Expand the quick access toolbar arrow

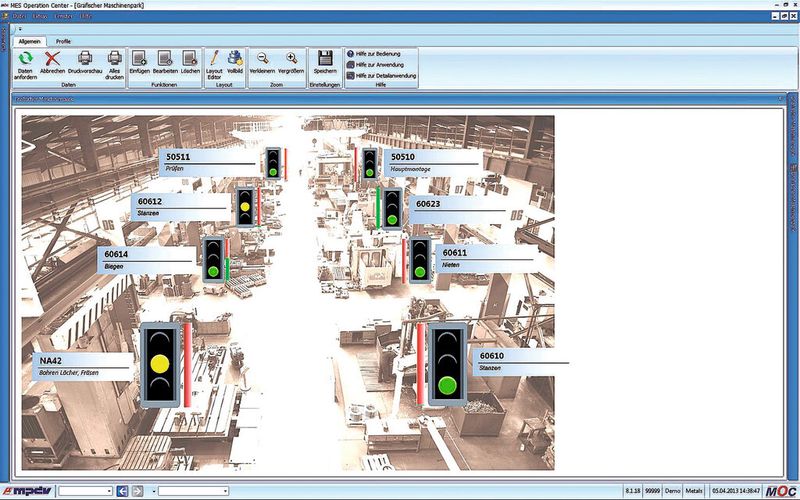click(20, 29)
